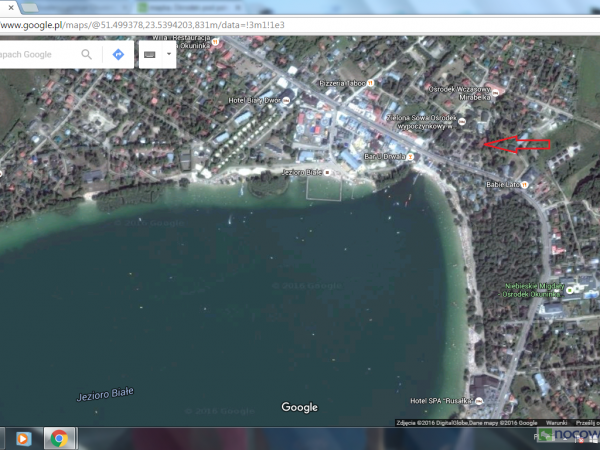Open directions with the blue arrow icon

pyautogui.click(x=118, y=54)
